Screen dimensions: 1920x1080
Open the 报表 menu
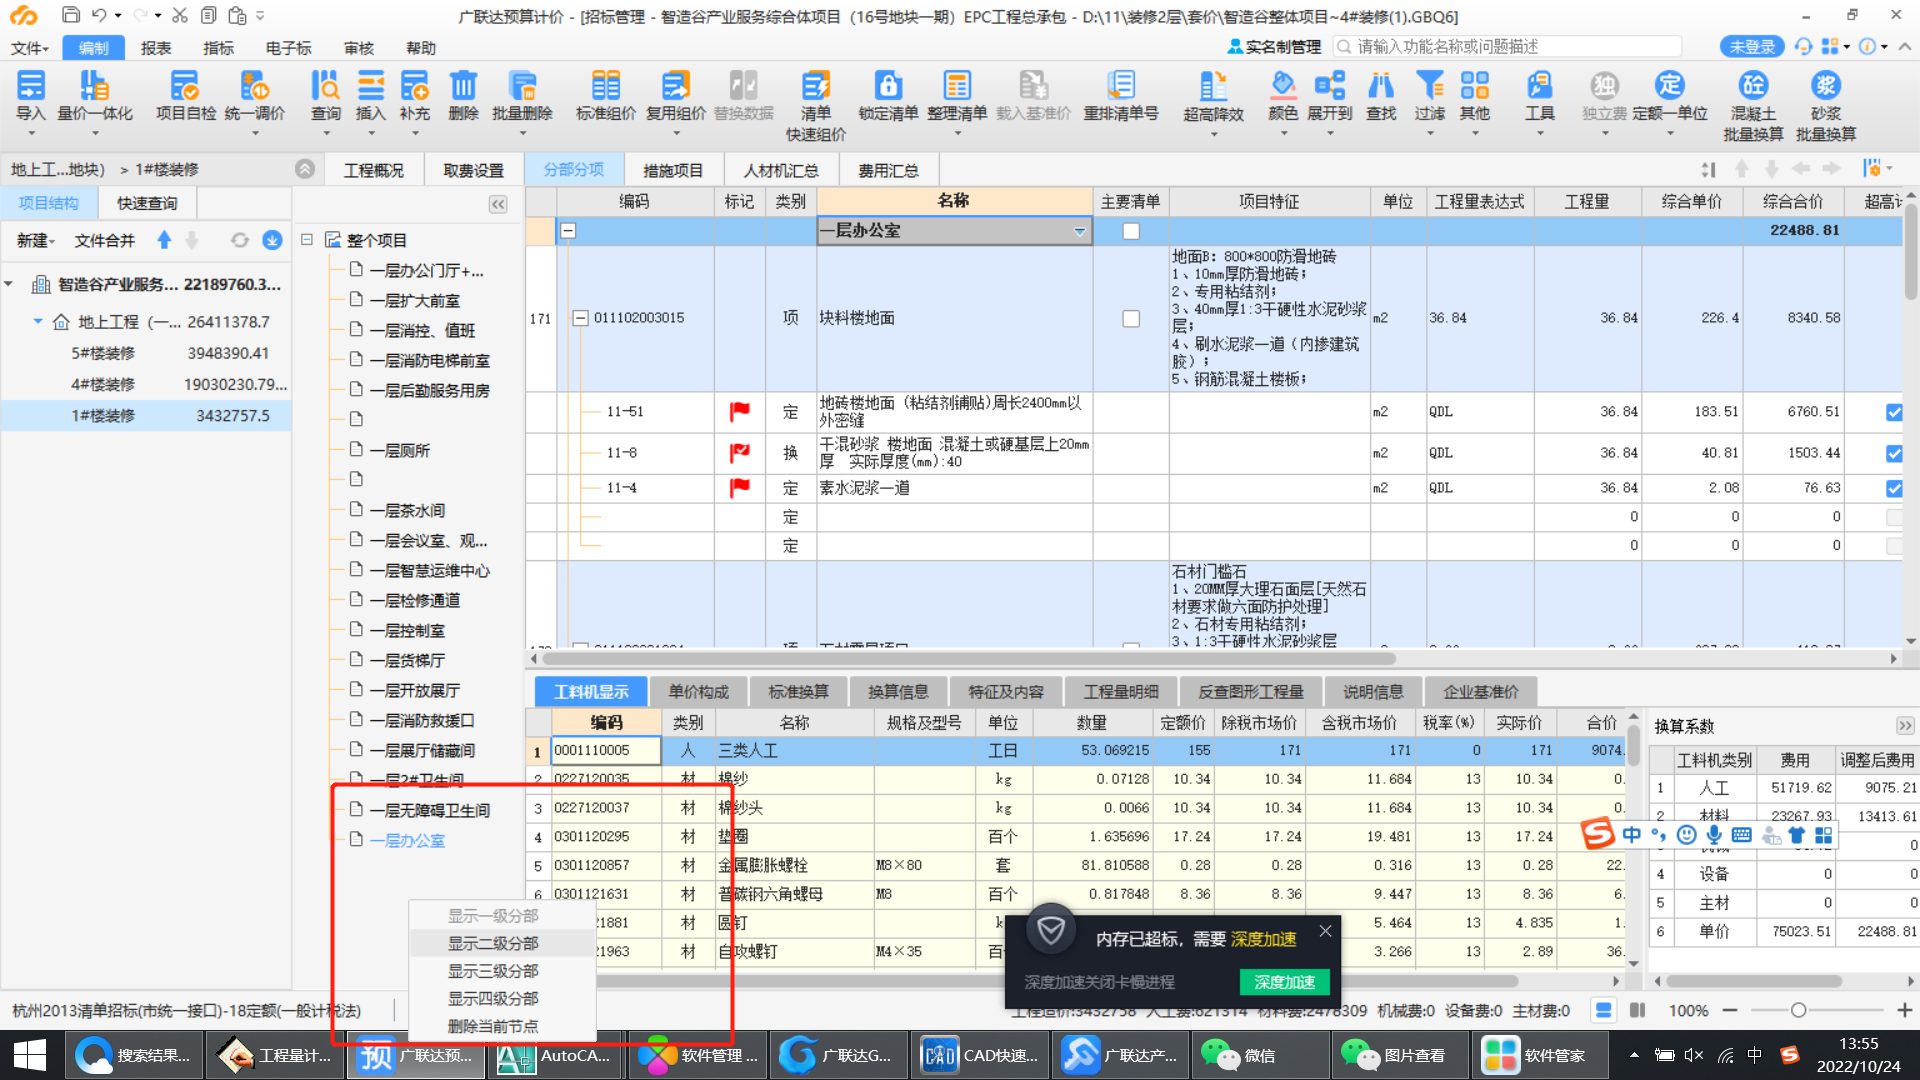(x=156, y=47)
